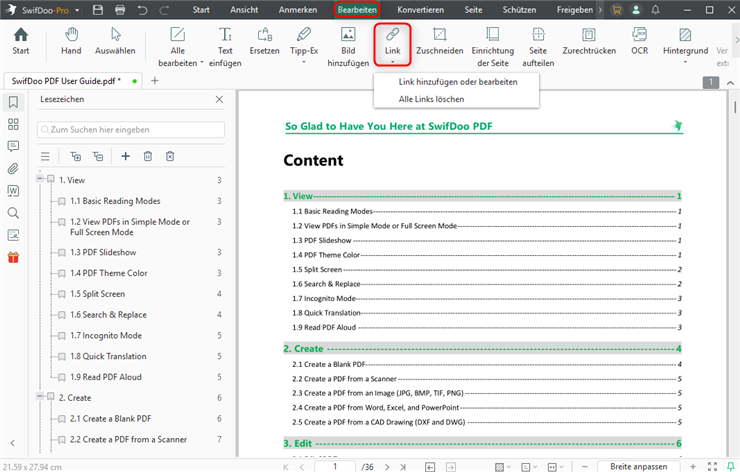Viewport: 740px width, 472px height.
Task: Collapse left sidebar with arrow
Action: click(x=13, y=443)
